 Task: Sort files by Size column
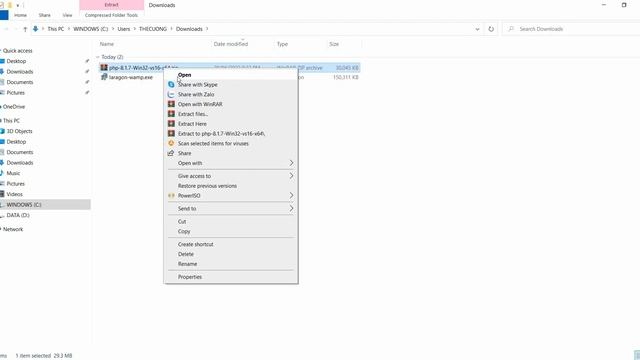click(x=334, y=44)
